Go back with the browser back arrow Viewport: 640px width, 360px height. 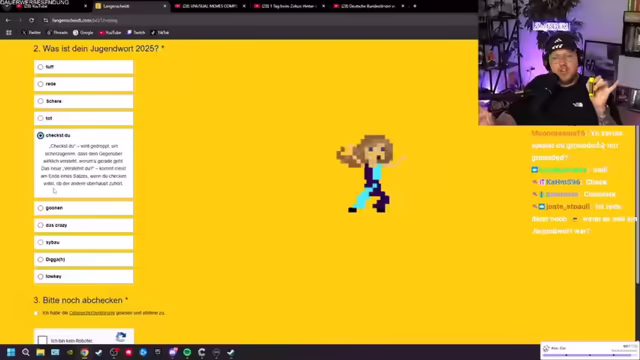coord(8,20)
